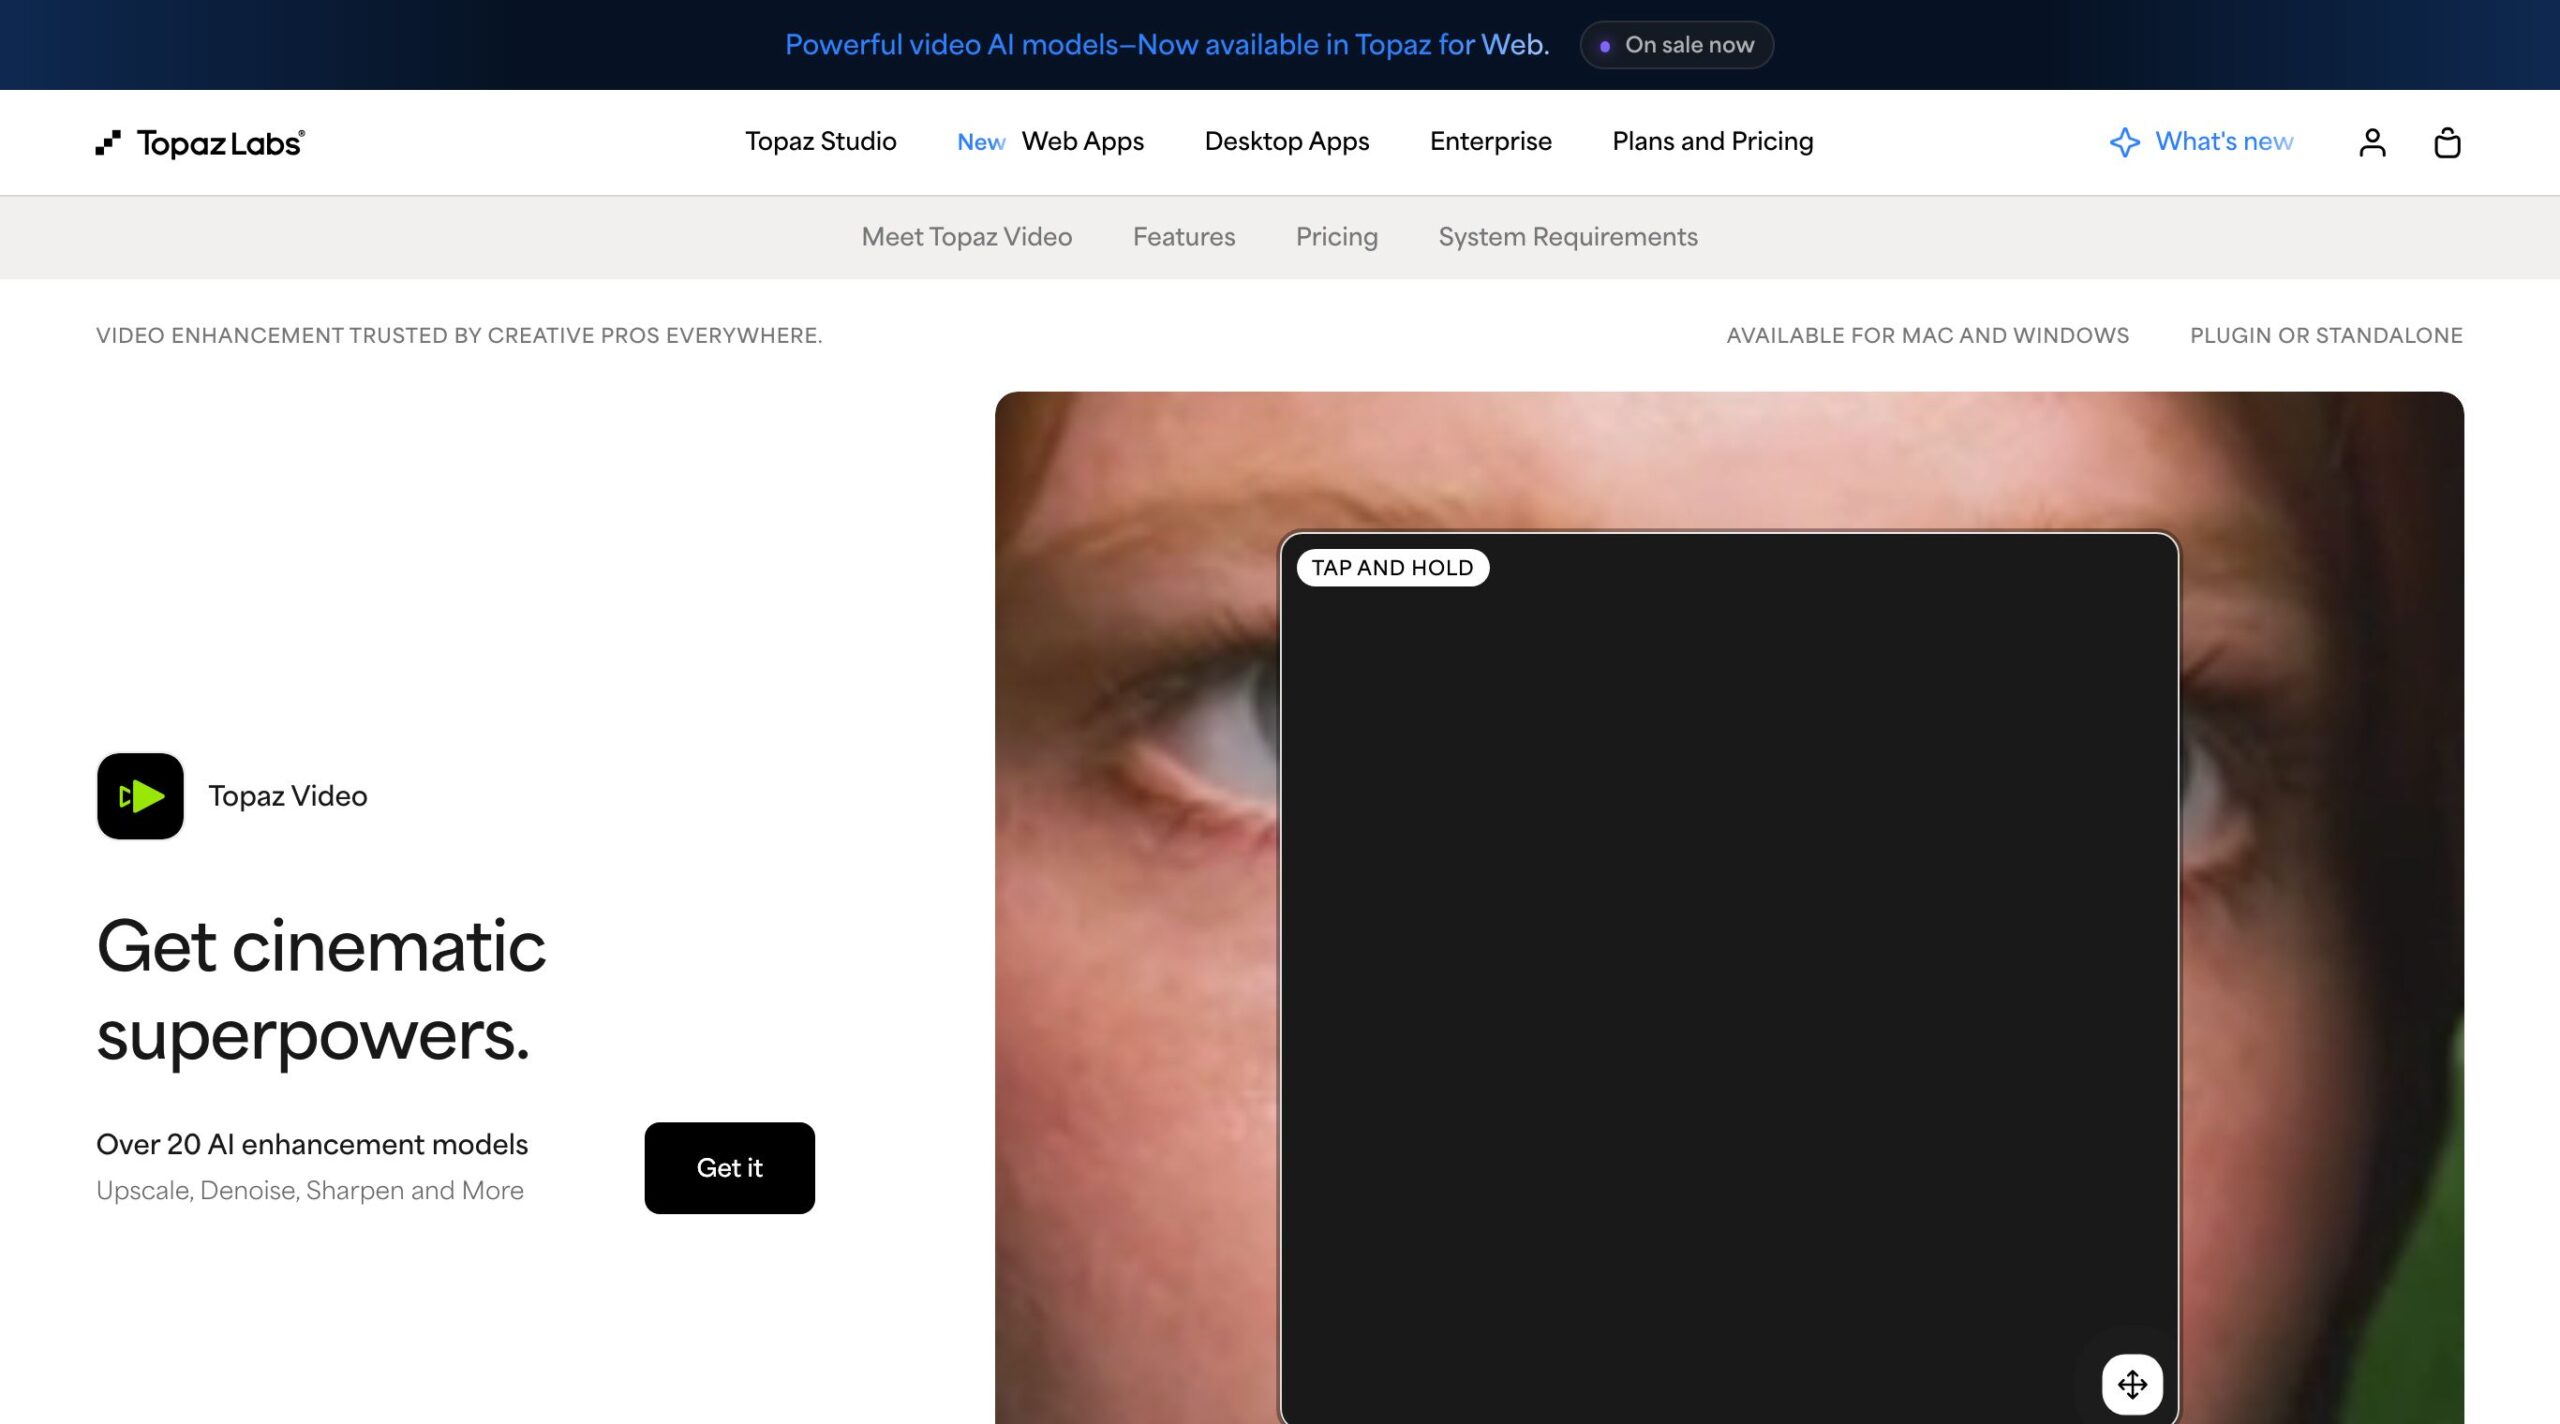Image resolution: width=2560 pixels, height=1424 pixels.
Task: Click the New label beside Web Apps
Action: pyautogui.click(x=981, y=142)
